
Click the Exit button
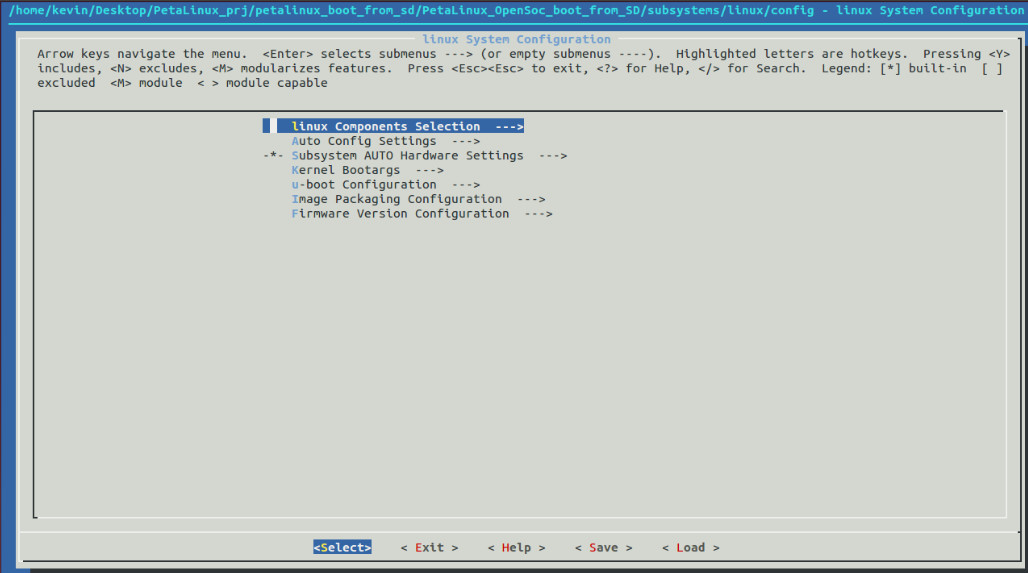tap(429, 547)
